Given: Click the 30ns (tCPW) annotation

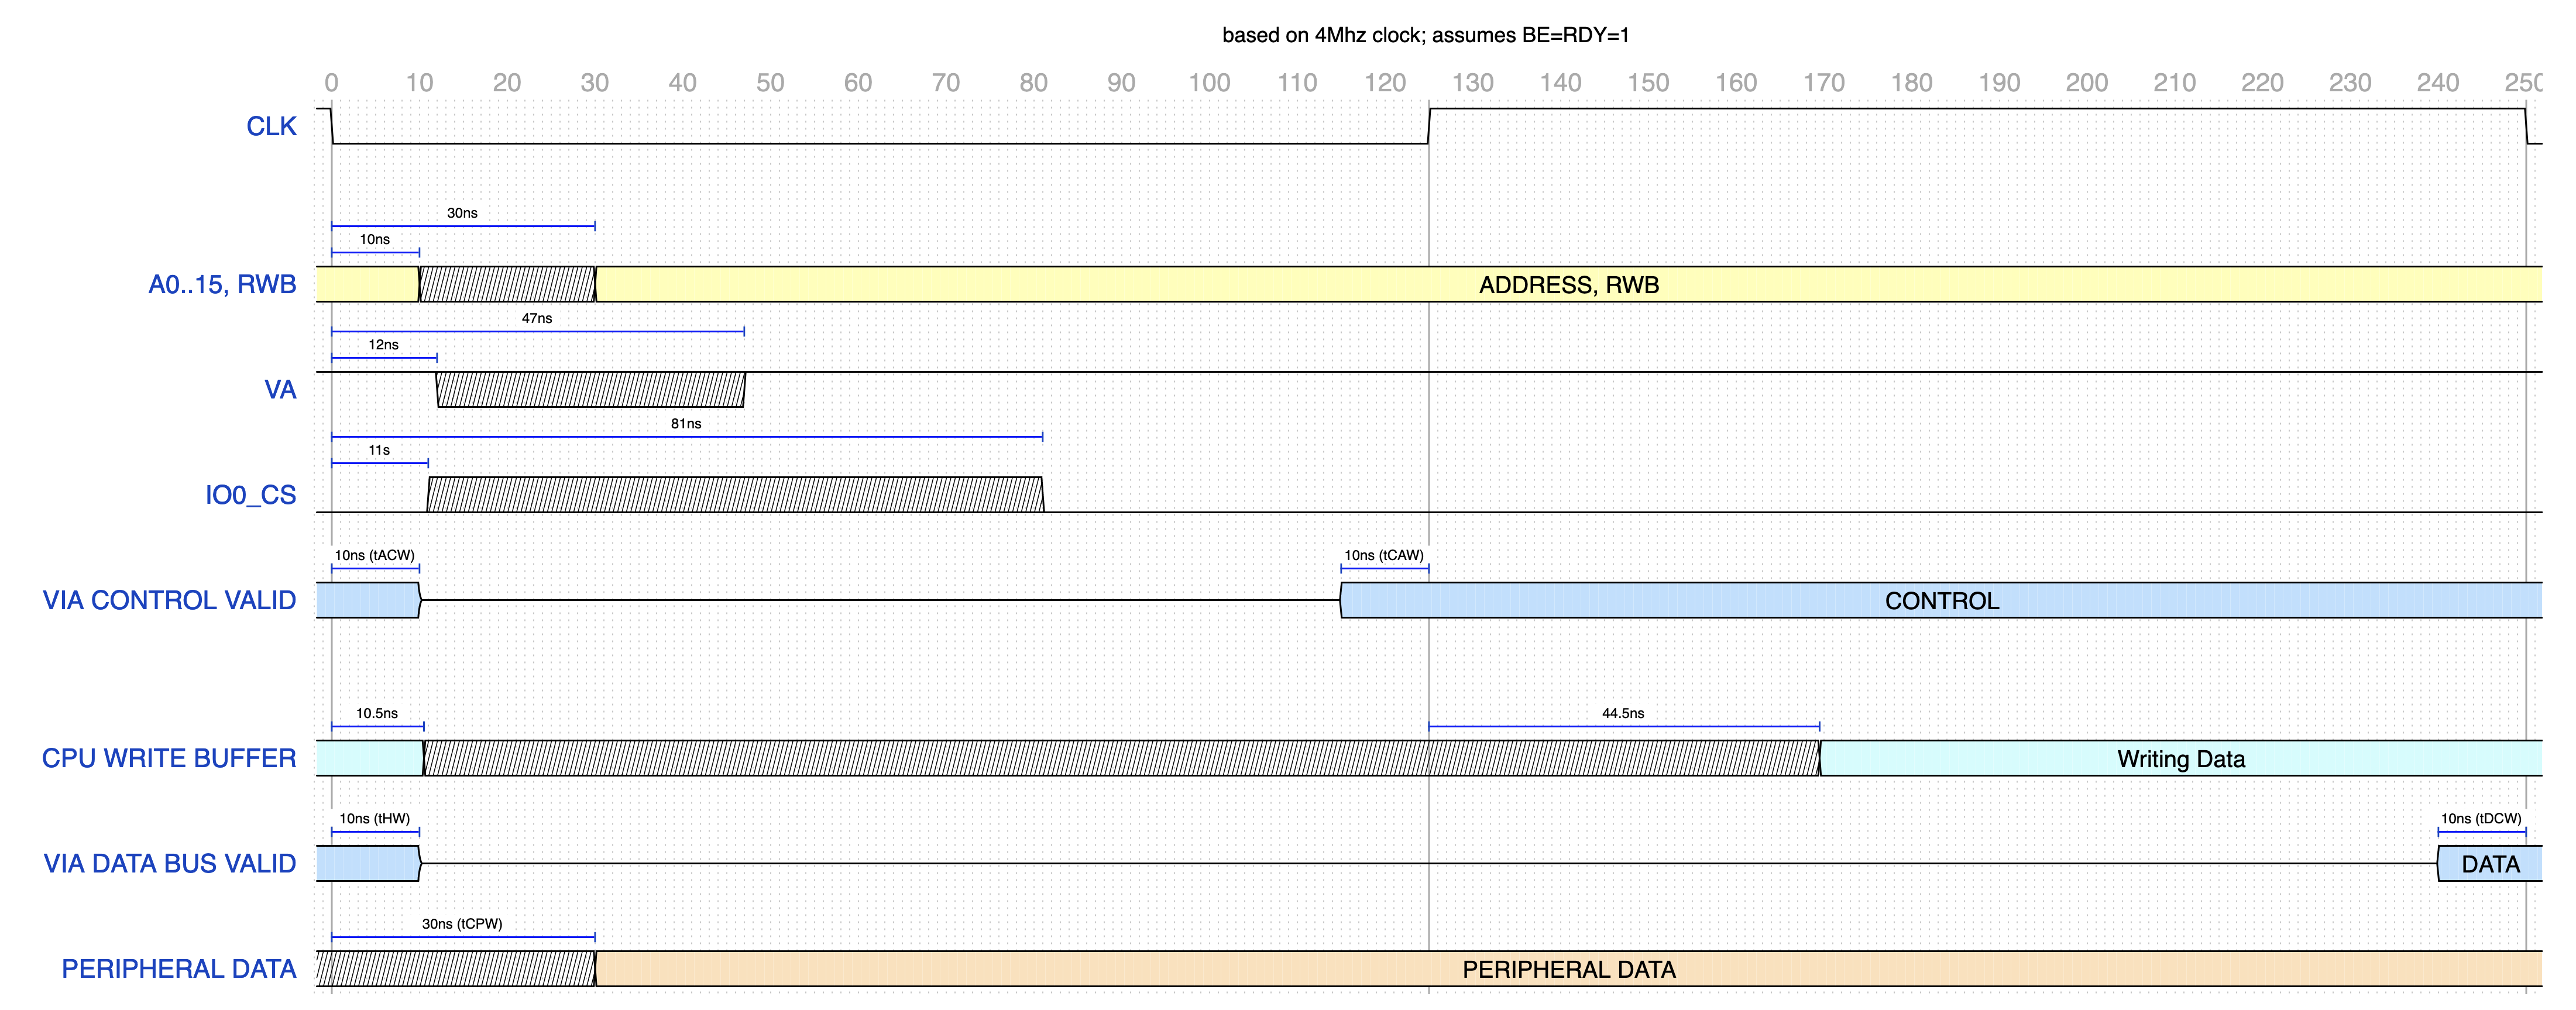Looking at the screenshot, I should pos(462,924).
